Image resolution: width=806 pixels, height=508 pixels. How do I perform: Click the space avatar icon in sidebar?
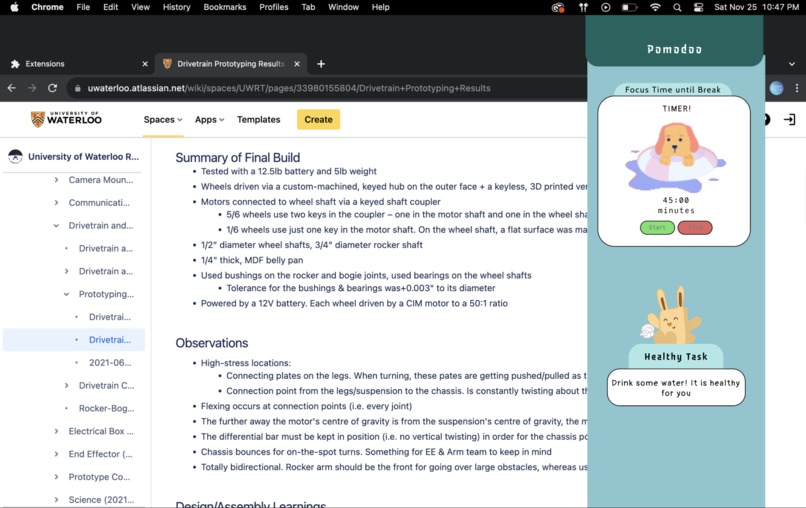tap(15, 156)
